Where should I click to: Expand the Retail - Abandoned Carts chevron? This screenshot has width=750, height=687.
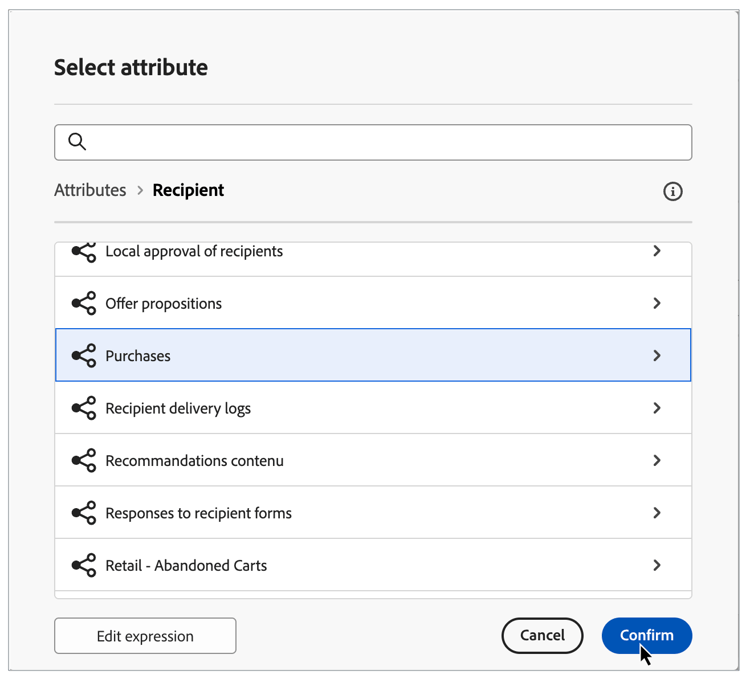(x=657, y=565)
